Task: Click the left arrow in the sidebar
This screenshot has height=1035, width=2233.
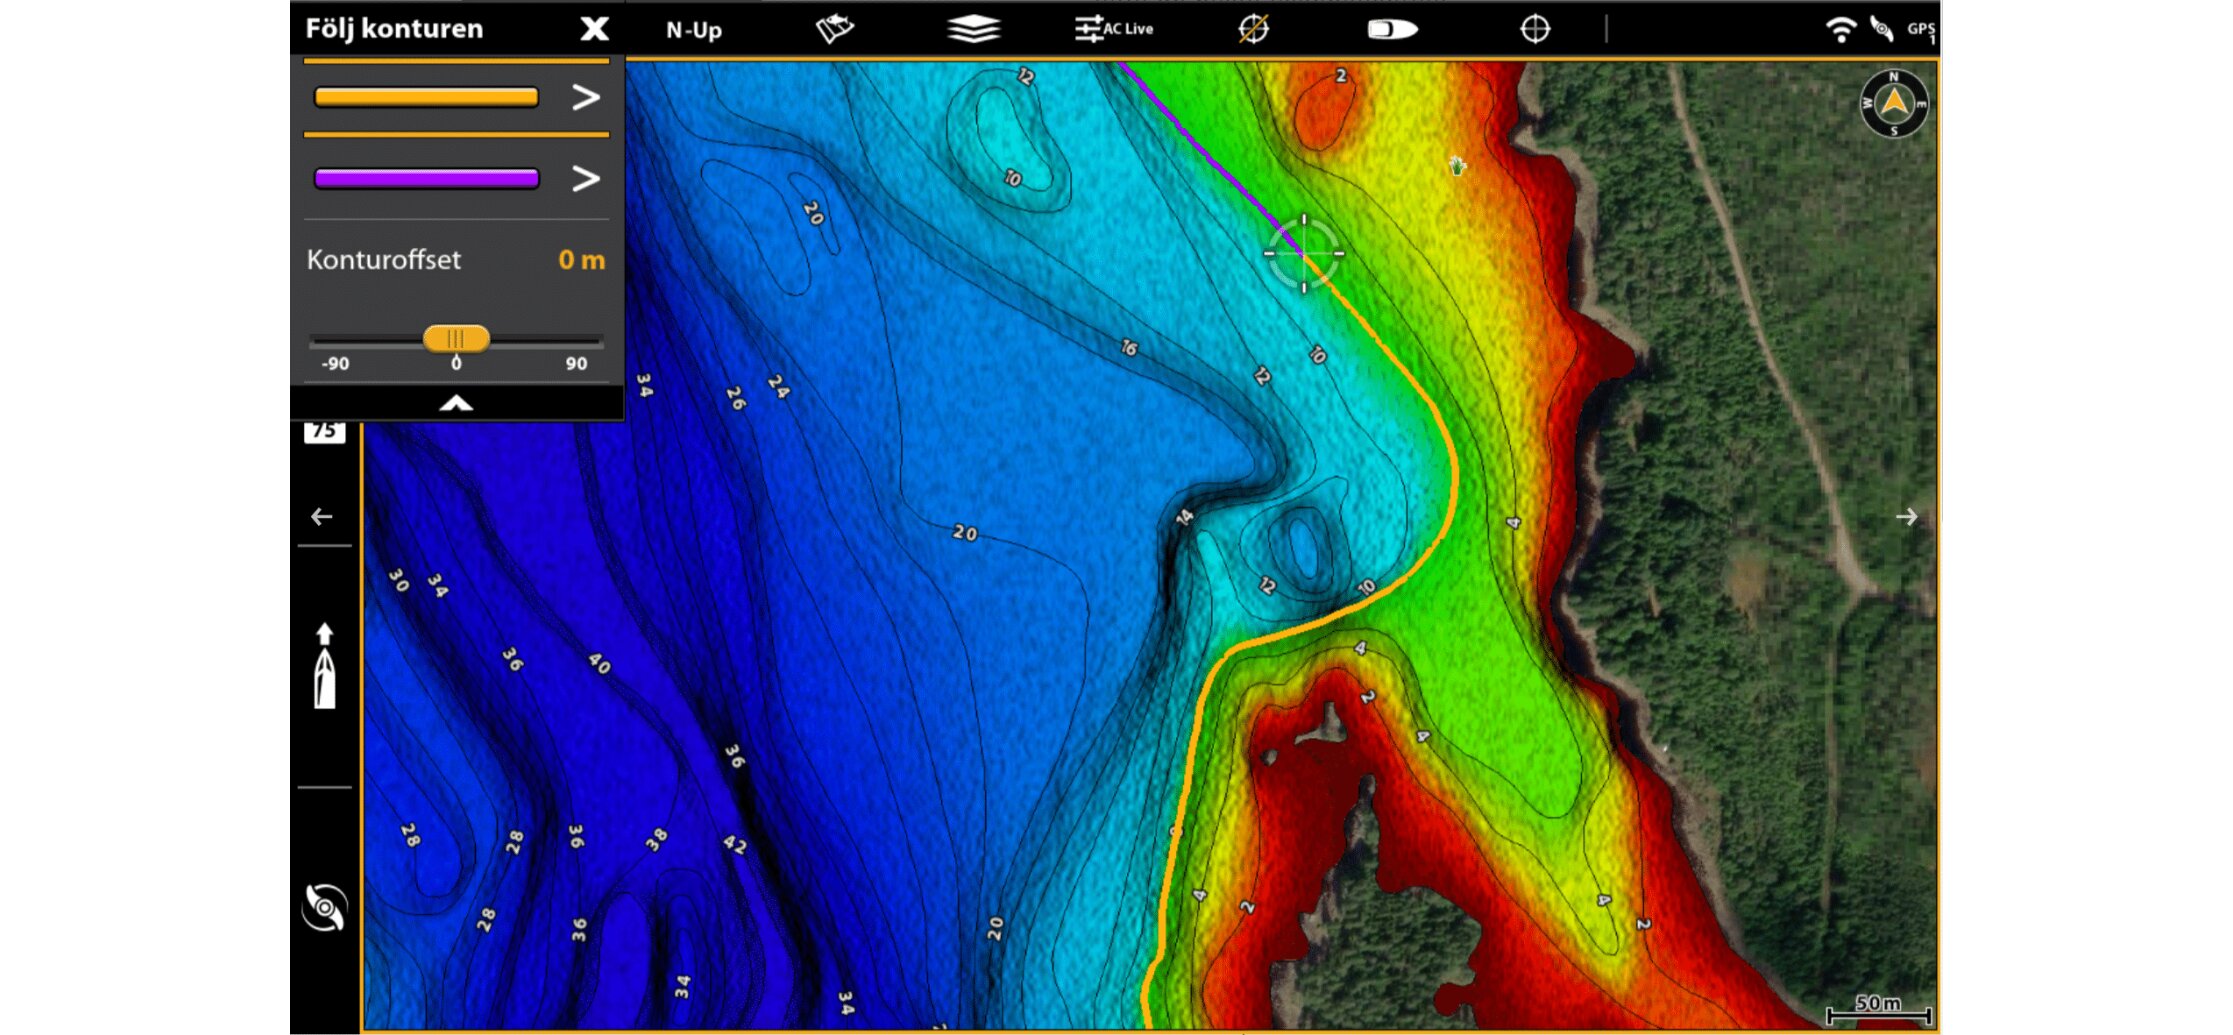Action: tap(322, 517)
